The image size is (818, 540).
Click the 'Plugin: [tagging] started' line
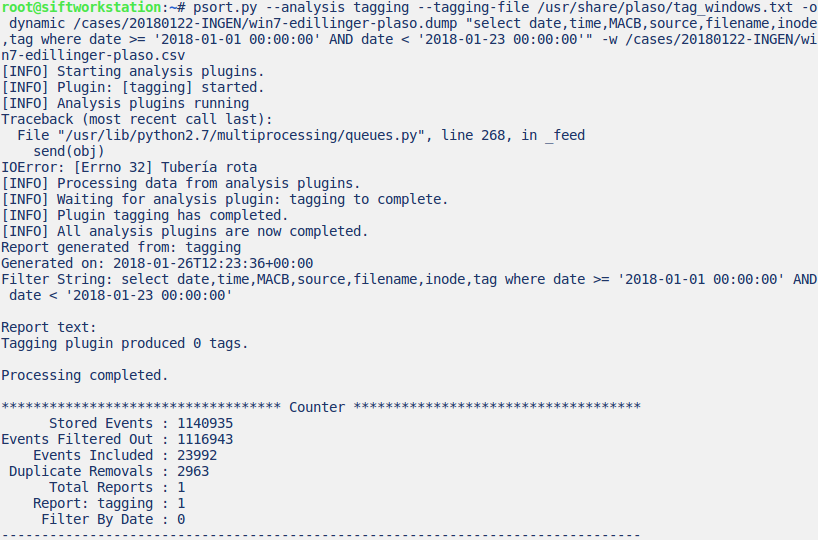132,87
